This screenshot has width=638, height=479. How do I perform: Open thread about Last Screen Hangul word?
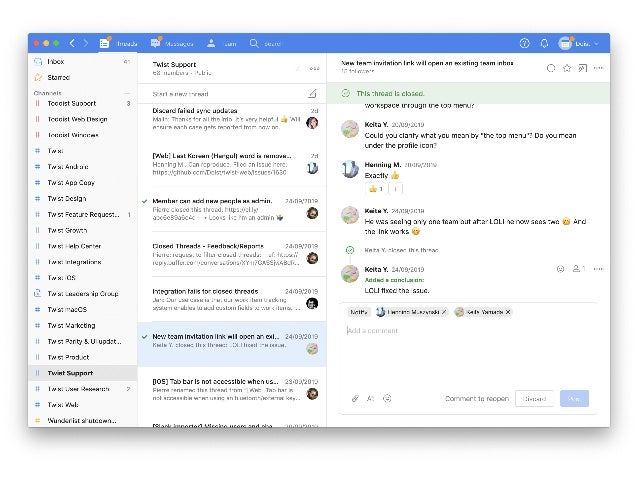pyautogui.click(x=232, y=164)
